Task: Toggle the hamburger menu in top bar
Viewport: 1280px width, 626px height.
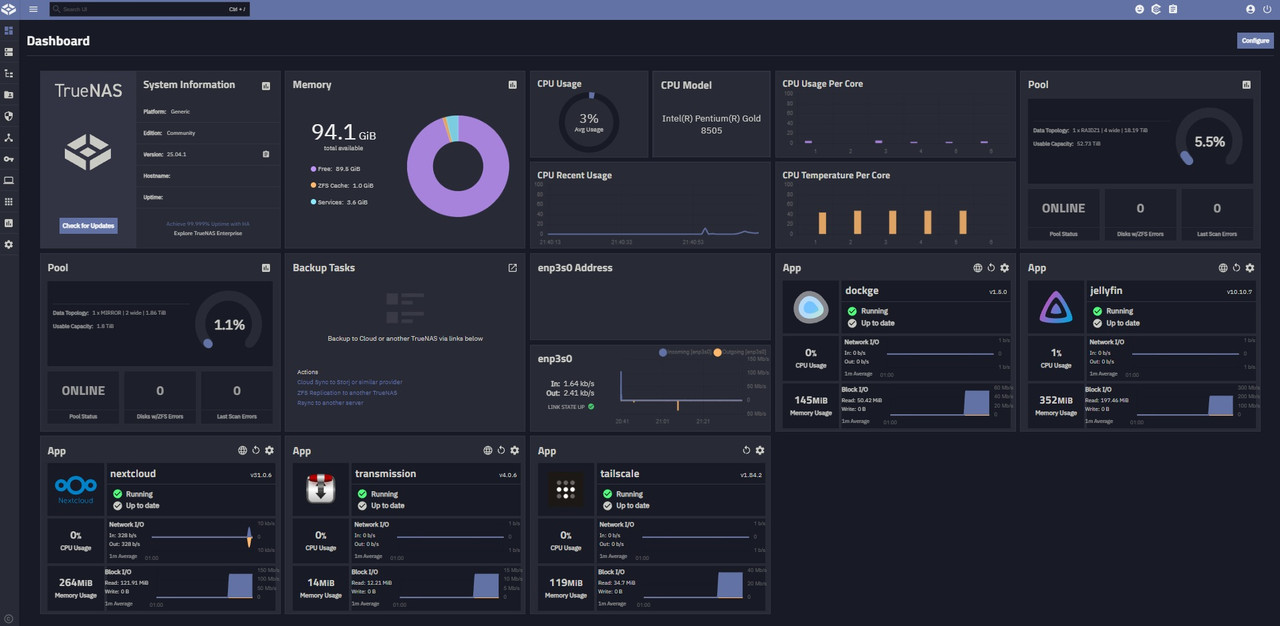Action: (33, 9)
